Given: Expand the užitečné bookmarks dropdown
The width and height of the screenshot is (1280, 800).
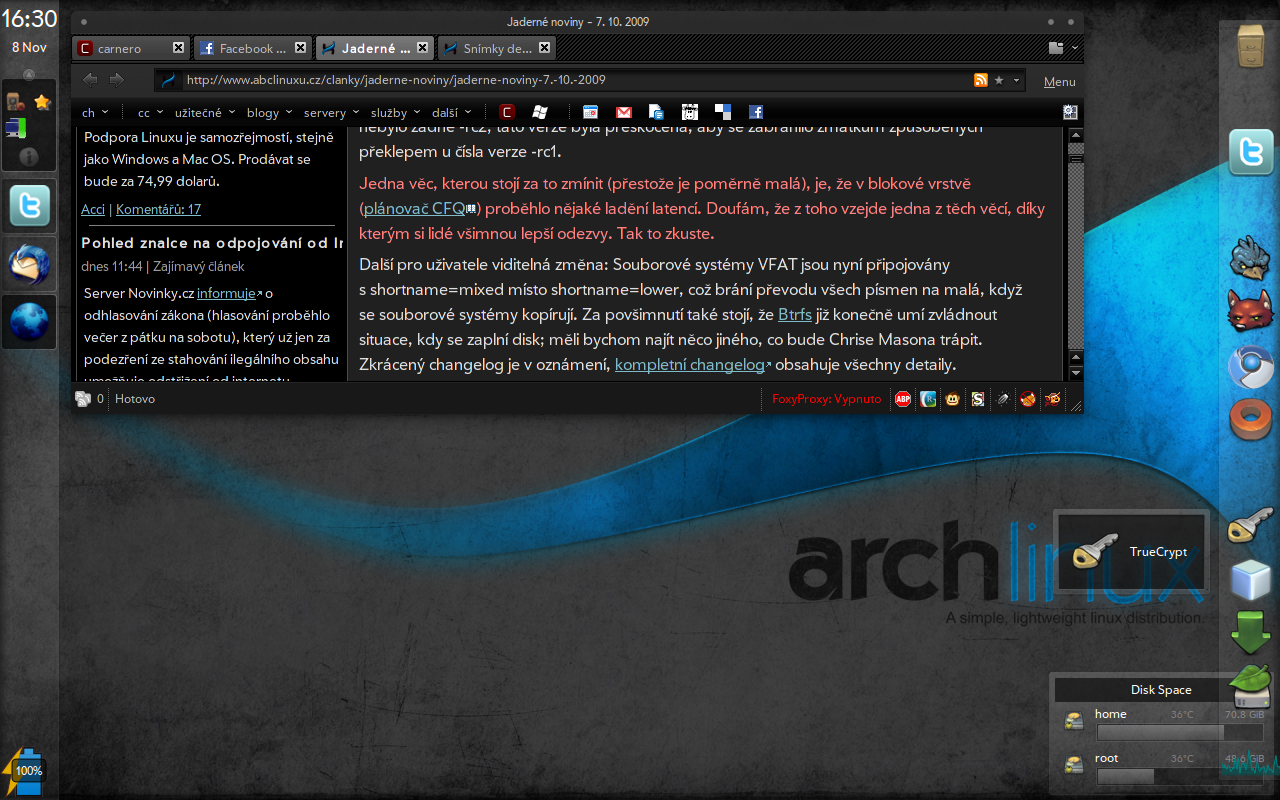Looking at the screenshot, I should tap(205, 113).
